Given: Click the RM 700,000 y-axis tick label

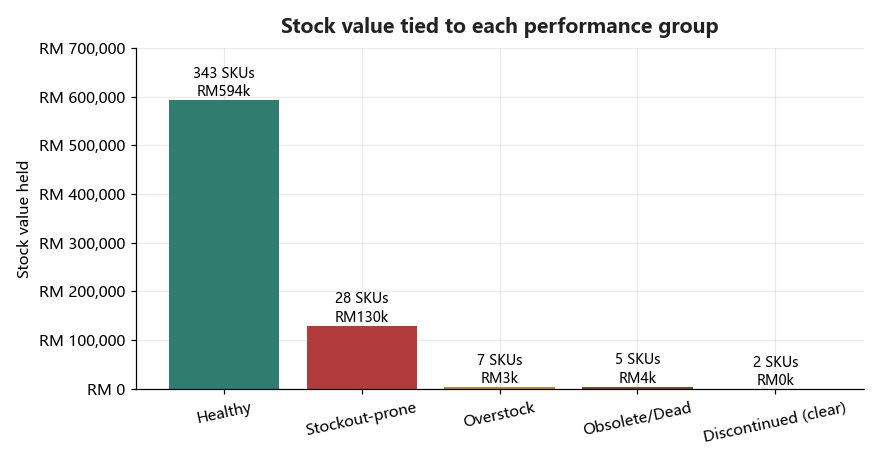Looking at the screenshot, I should click(82, 49).
